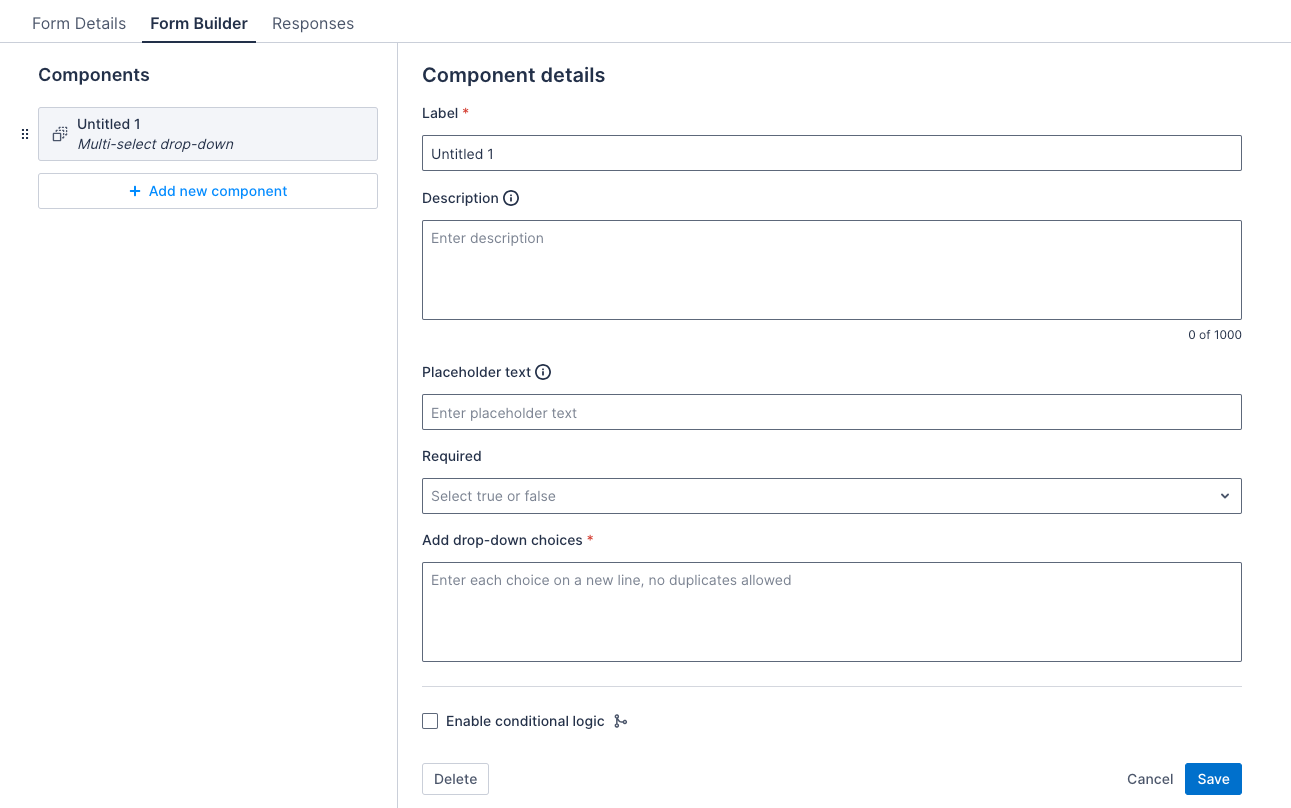Switch to the Responses tab
1291x808 pixels.
pos(313,22)
